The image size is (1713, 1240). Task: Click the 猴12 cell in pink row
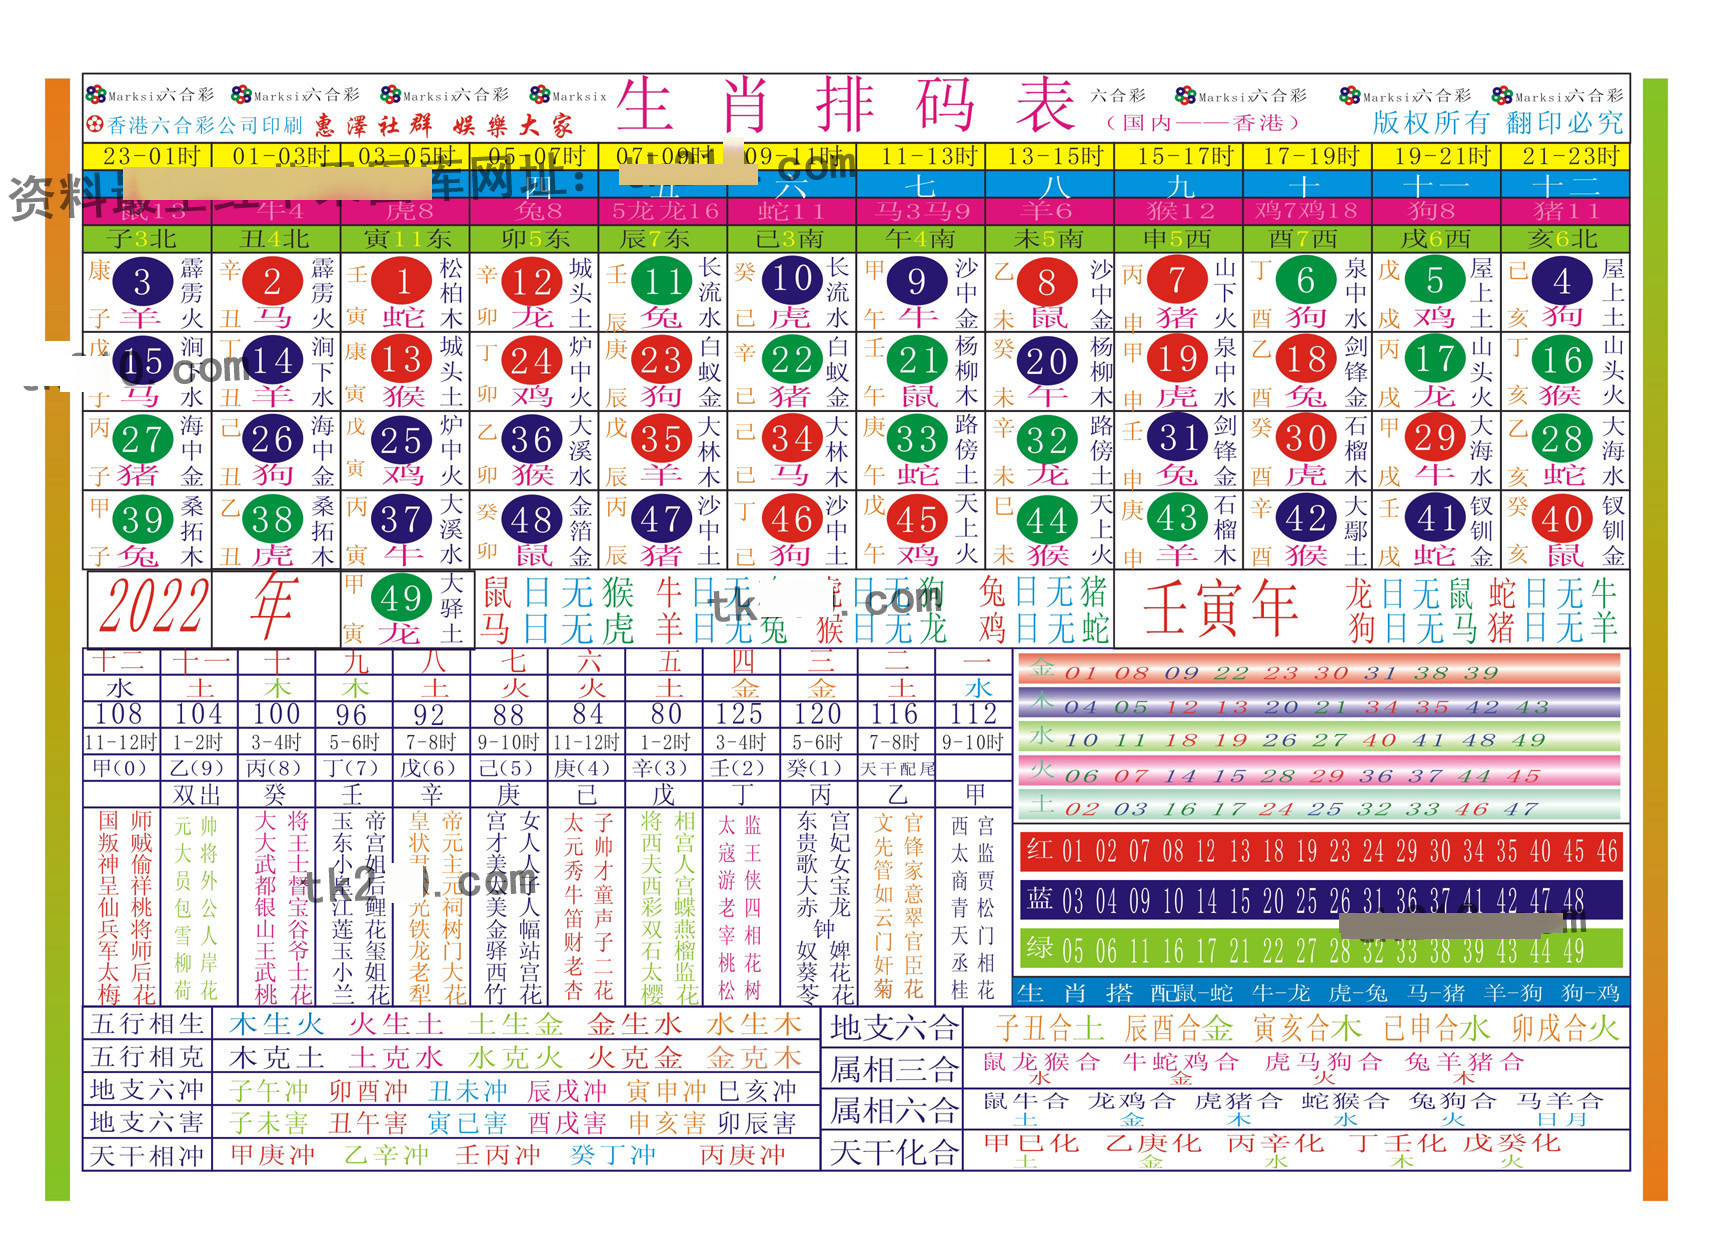pyautogui.click(x=1180, y=211)
